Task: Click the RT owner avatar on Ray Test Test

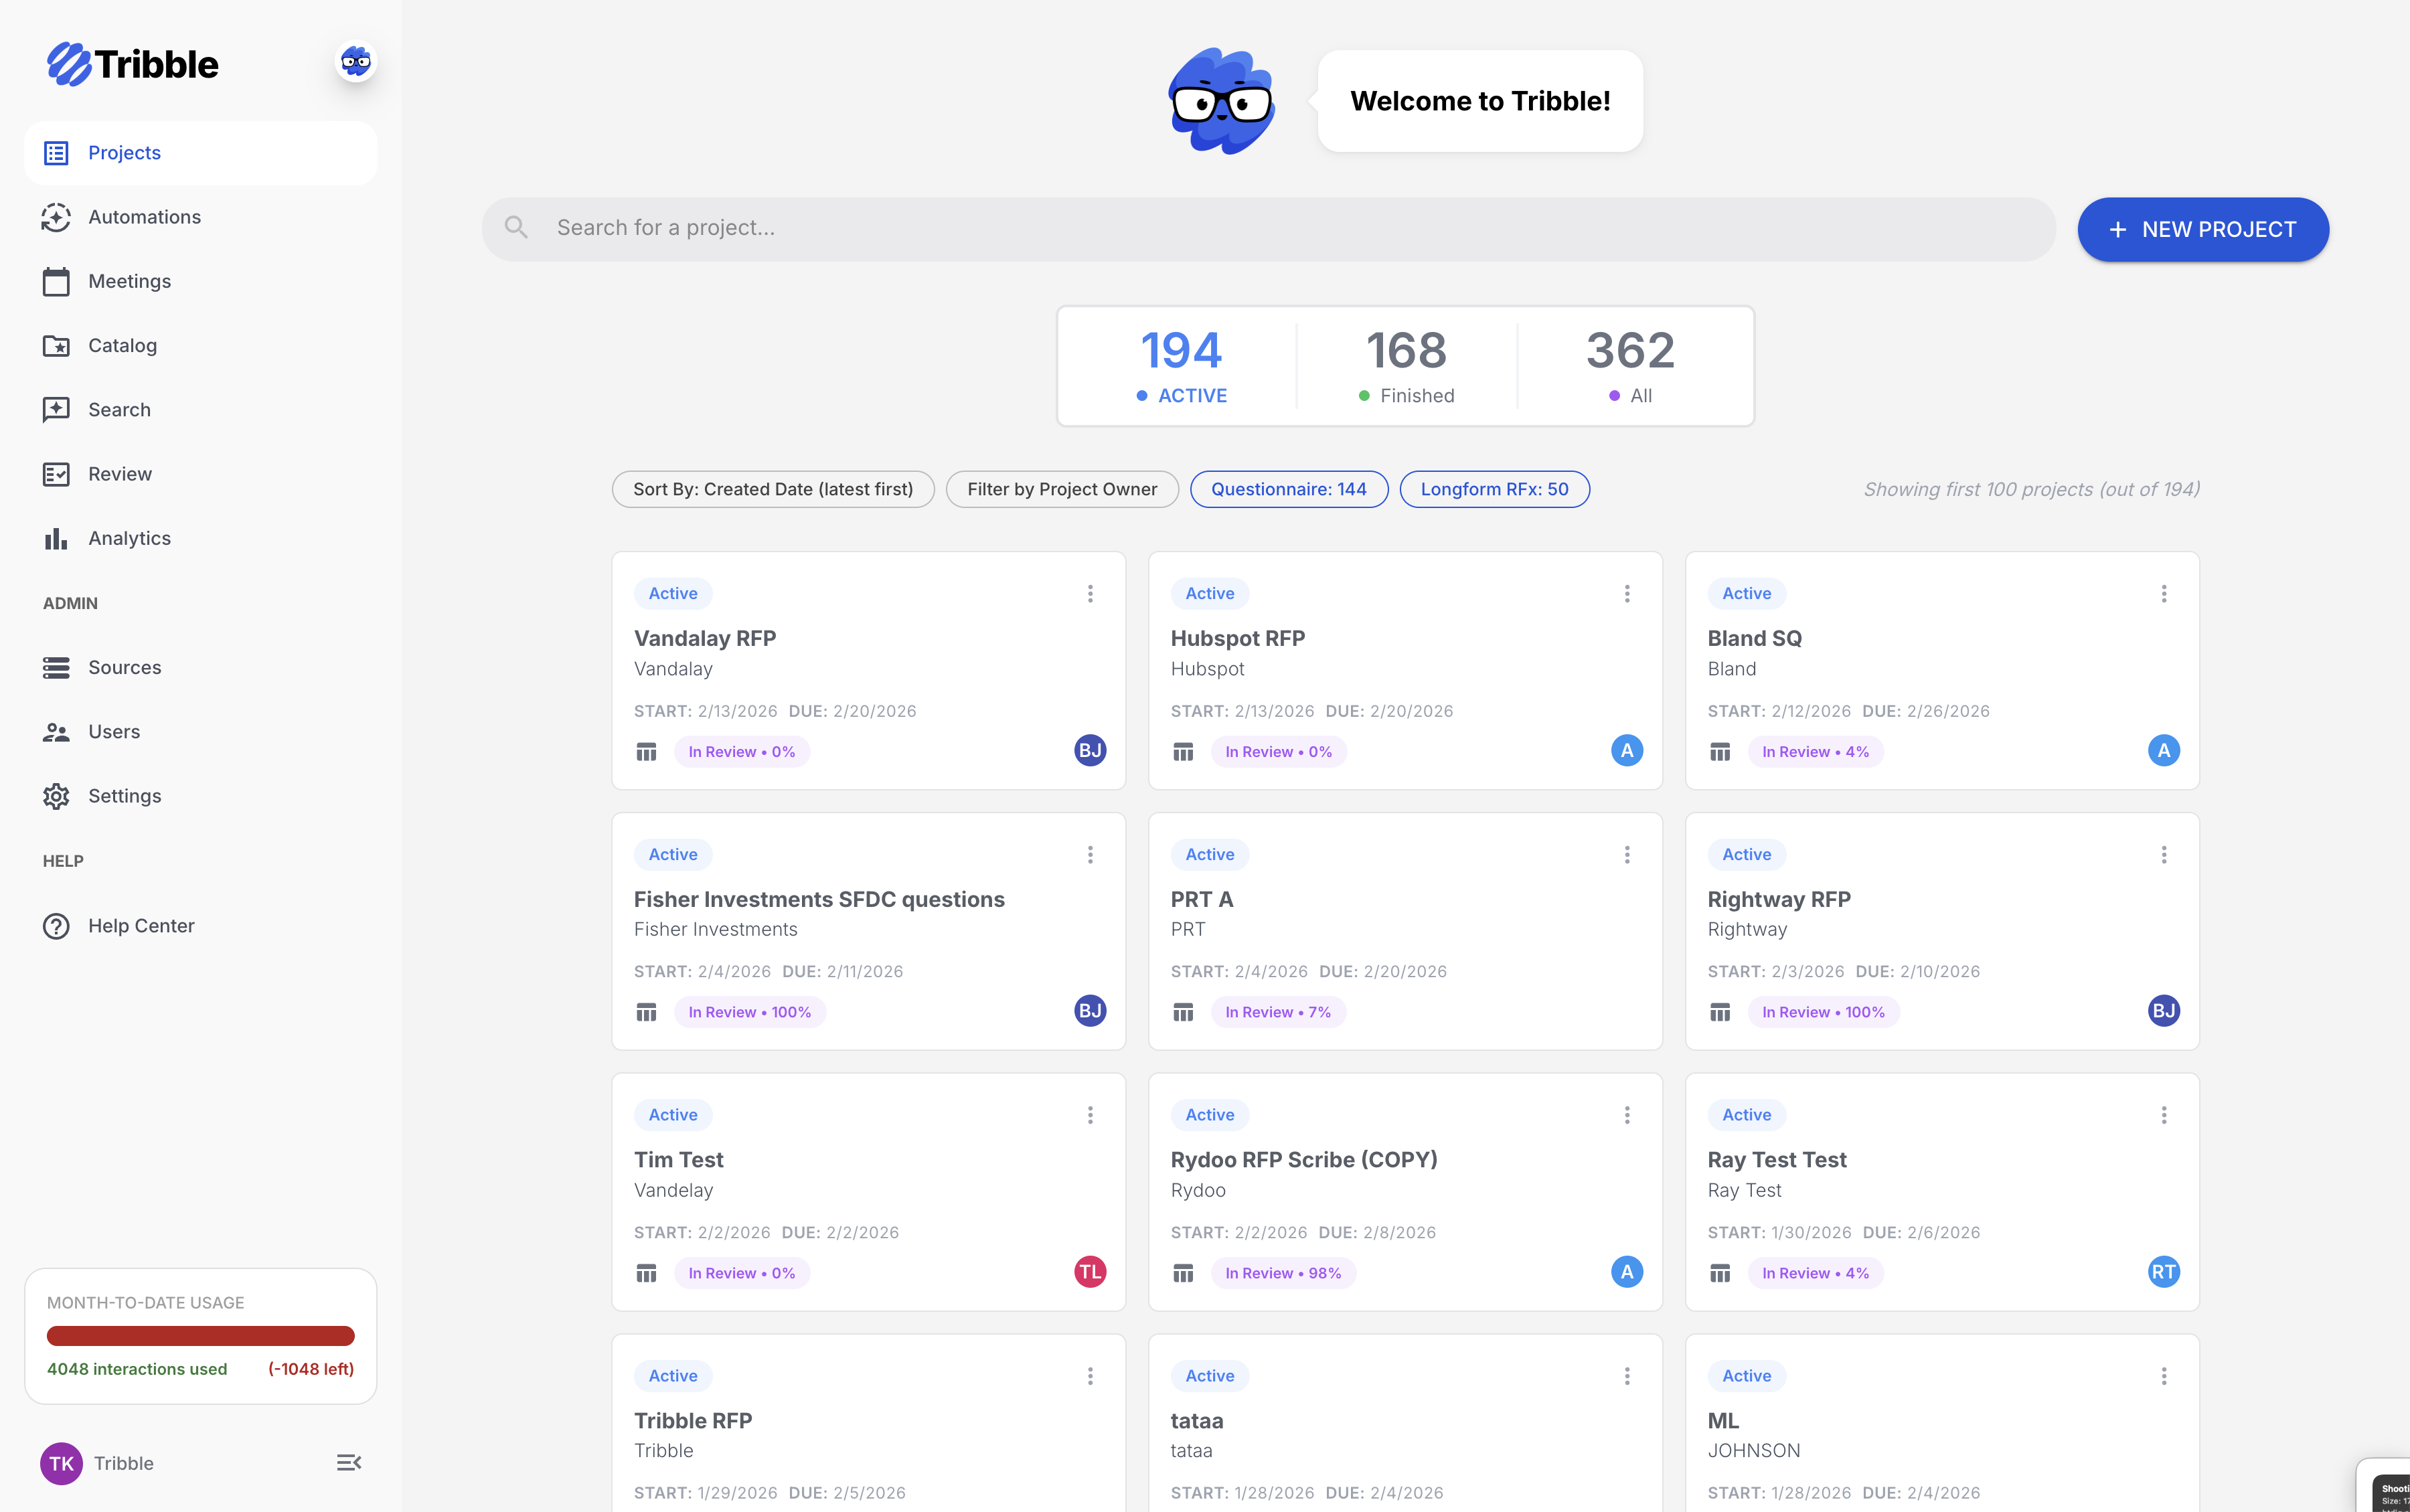Action: [x=2164, y=1272]
